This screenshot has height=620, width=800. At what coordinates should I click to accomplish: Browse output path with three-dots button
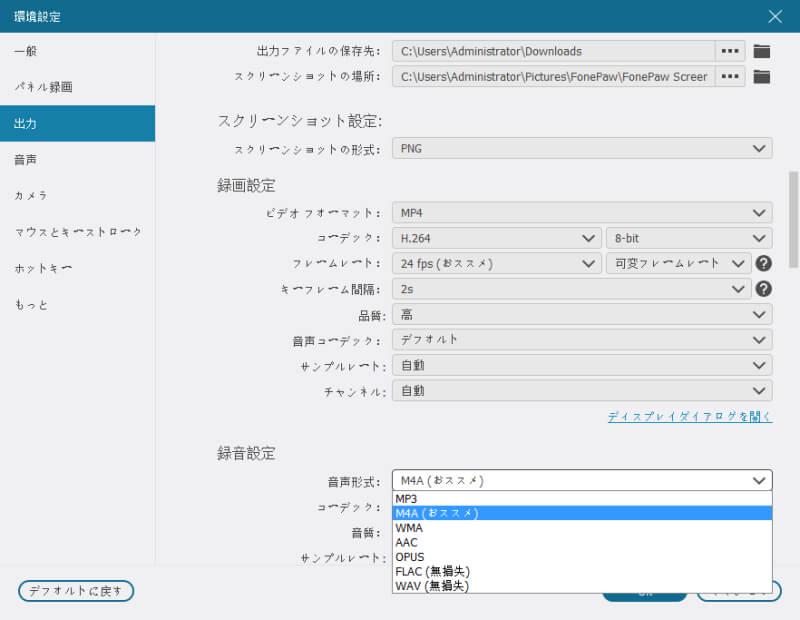pos(730,51)
